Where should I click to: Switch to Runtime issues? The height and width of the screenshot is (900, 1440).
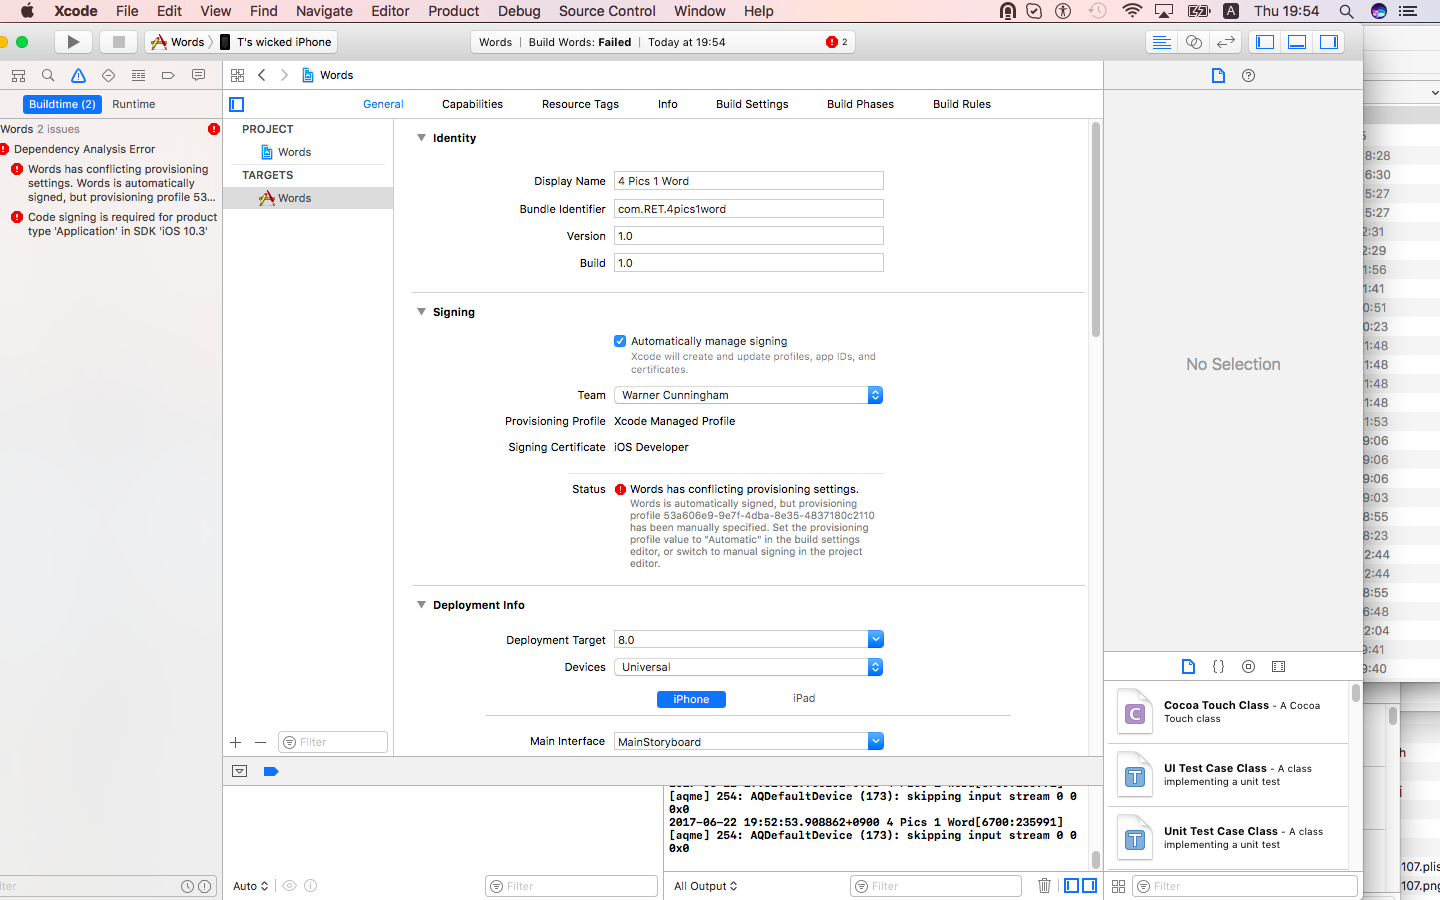(133, 104)
